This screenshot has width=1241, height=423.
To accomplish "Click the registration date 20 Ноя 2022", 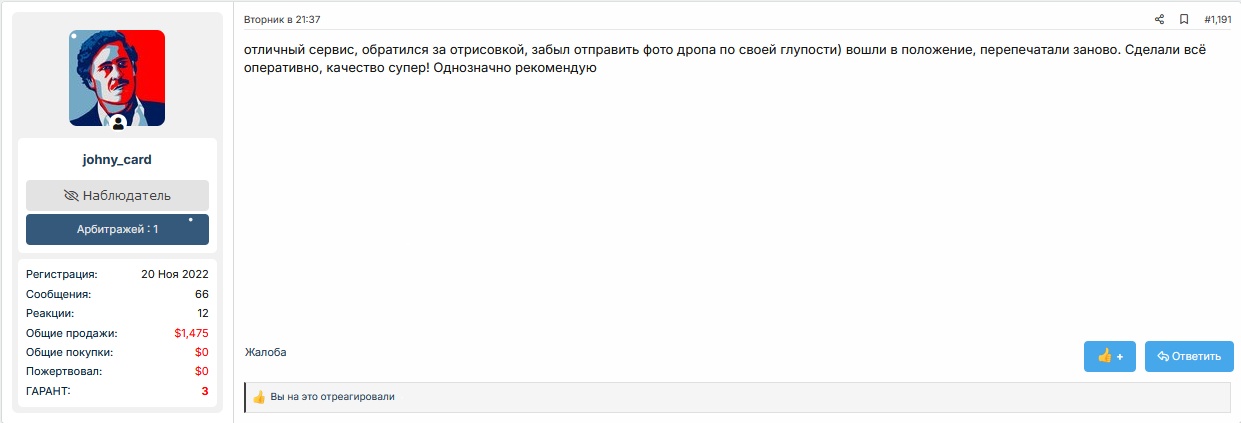I will [175, 274].
